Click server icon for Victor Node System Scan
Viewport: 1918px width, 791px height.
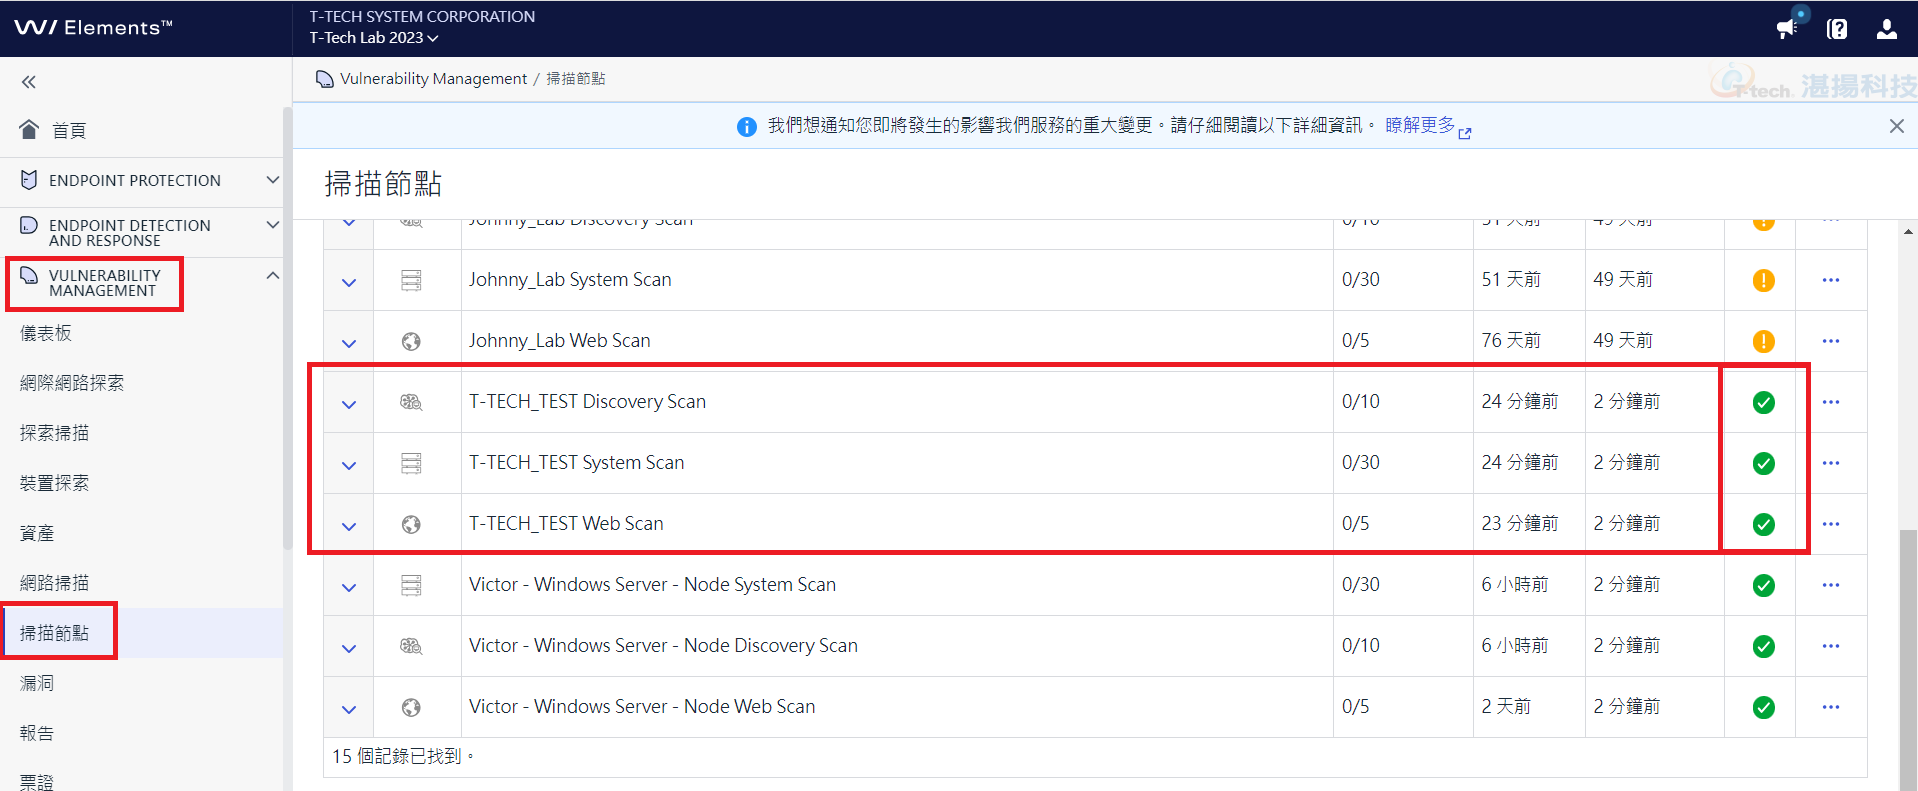(x=411, y=585)
